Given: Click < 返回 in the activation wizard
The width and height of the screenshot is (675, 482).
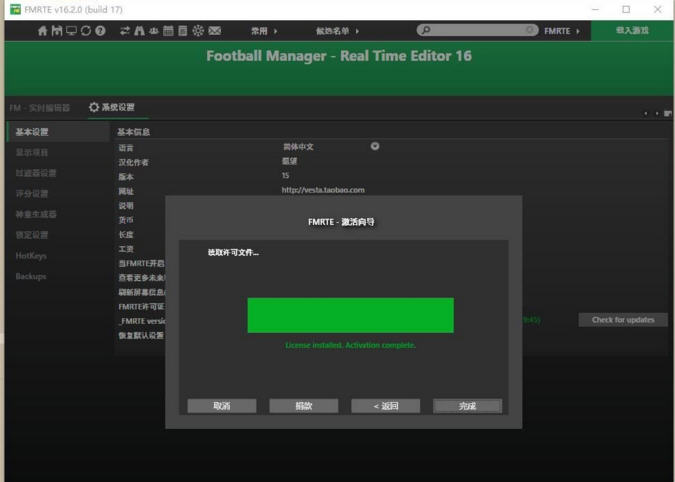Looking at the screenshot, I should pos(385,406).
